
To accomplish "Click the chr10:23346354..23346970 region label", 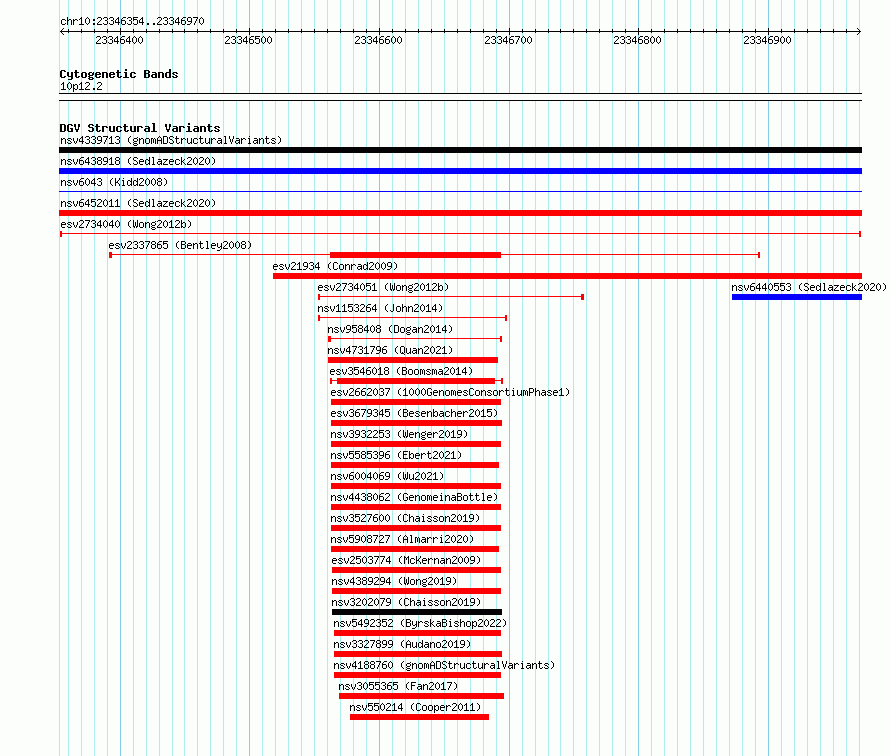I will (x=132, y=21).
